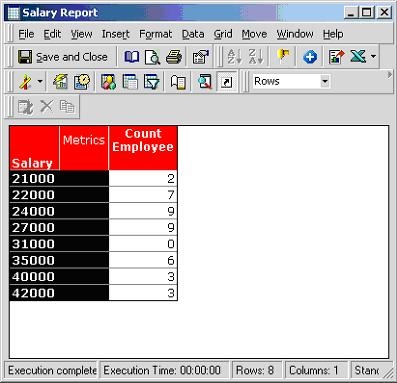Open the File menu
Image resolution: width=397 pixels, height=383 pixels.
26,34
